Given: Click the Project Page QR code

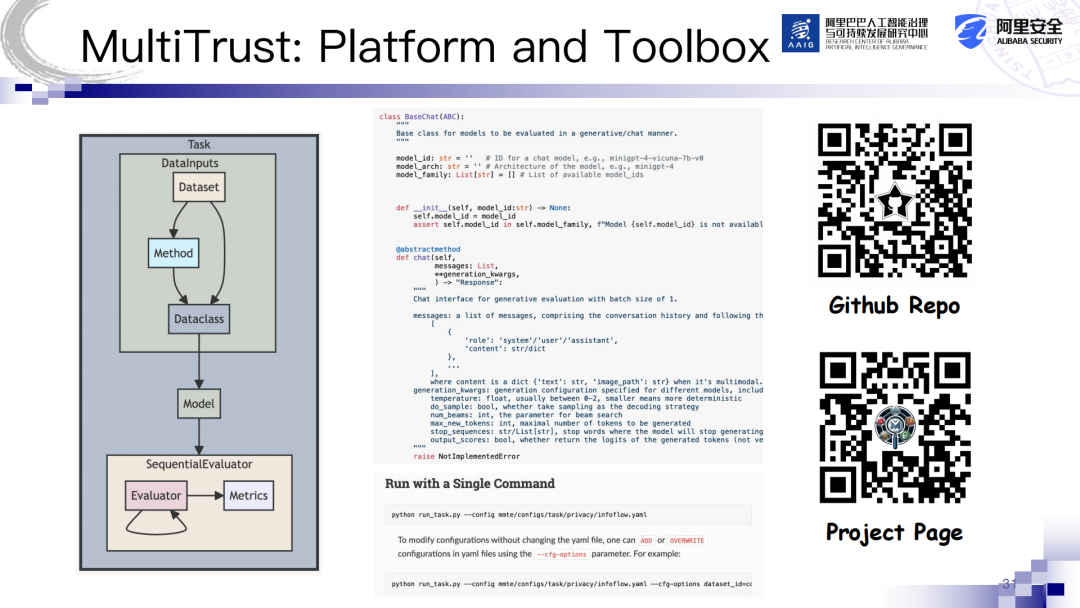Looking at the screenshot, I should 895,428.
